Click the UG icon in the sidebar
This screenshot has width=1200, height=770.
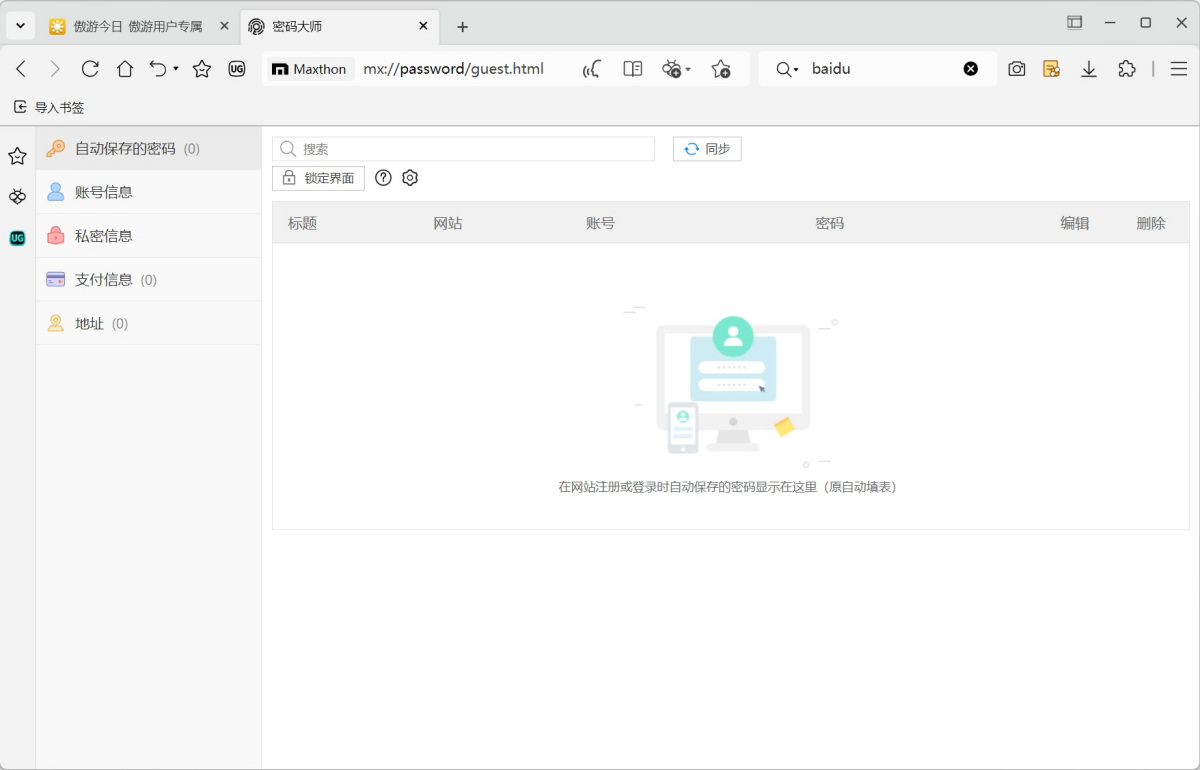[x=17, y=238]
